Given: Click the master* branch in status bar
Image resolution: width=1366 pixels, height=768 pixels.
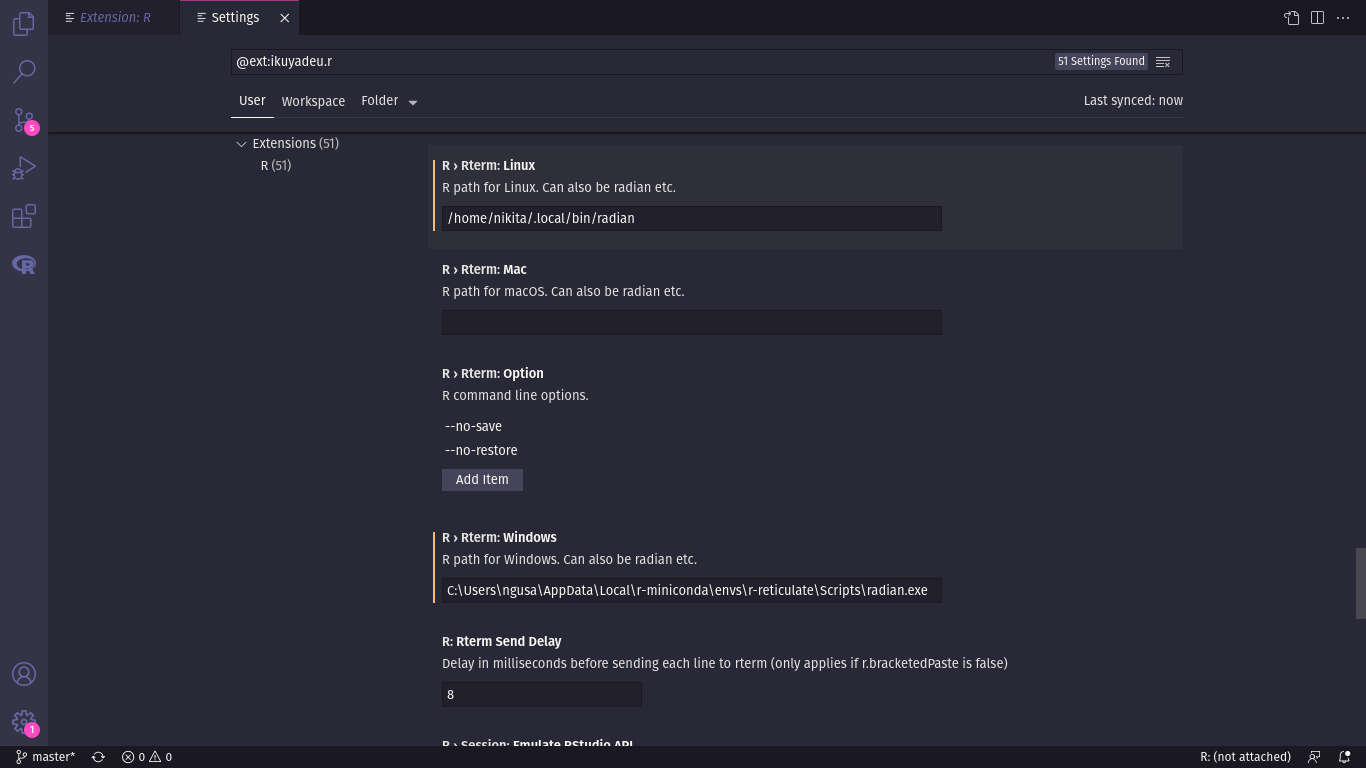Looking at the screenshot, I should pyautogui.click(x=46, y=757).
